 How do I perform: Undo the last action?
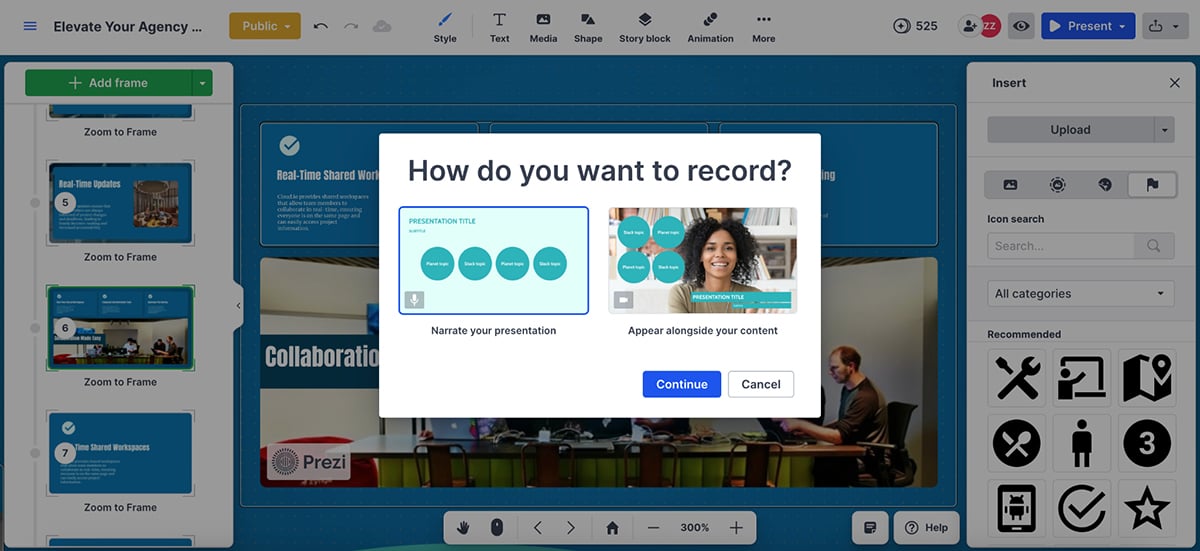320,26
